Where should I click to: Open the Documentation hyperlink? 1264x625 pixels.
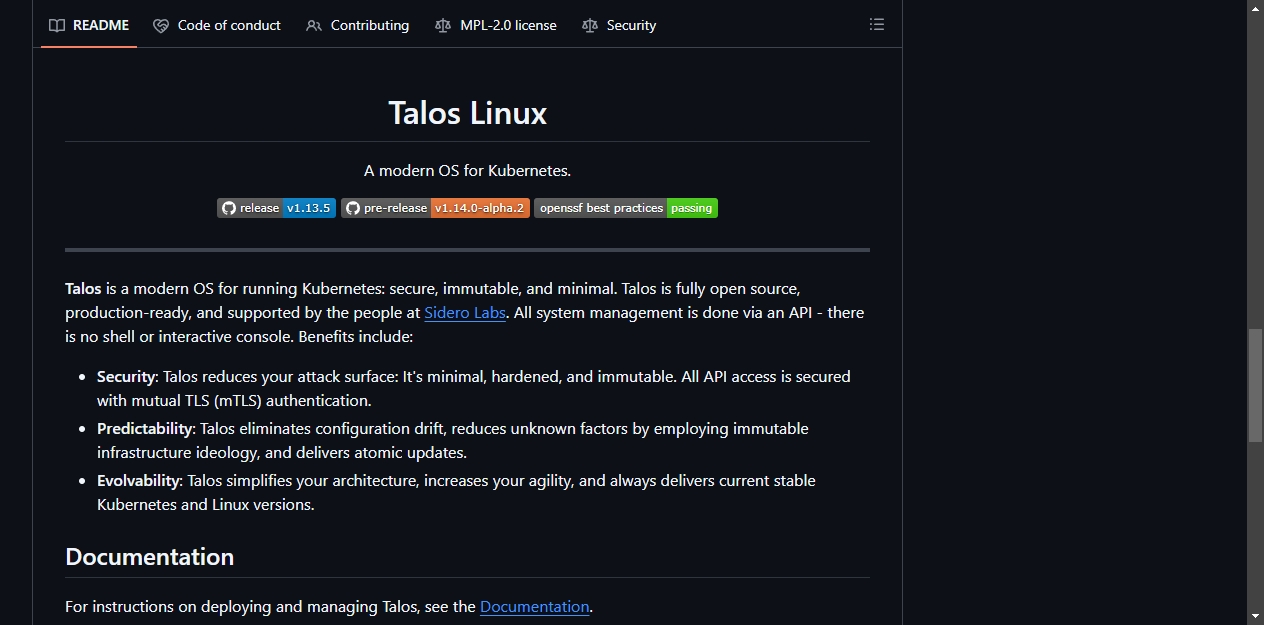click(x=535, y=607)
